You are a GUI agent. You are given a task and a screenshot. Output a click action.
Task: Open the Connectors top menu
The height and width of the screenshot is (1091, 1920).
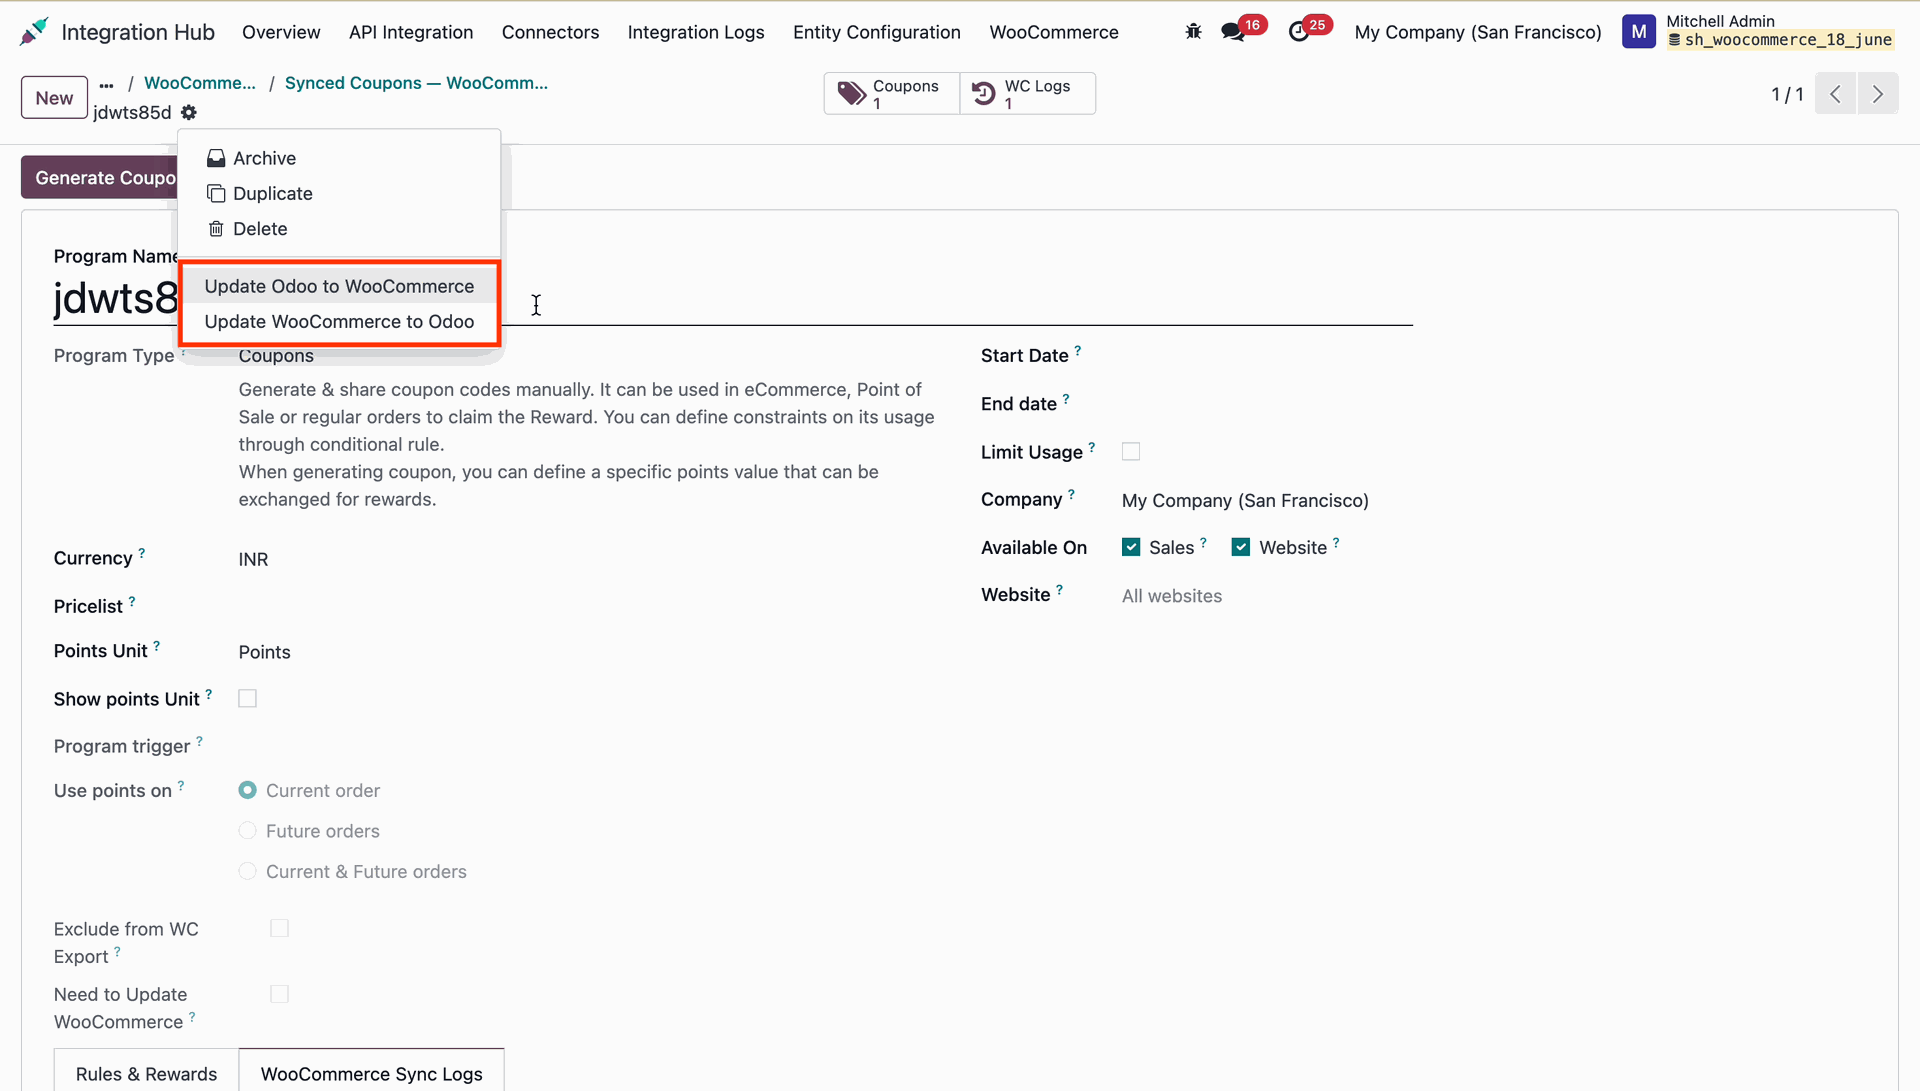pyautogui.click(x=550, y=32)
